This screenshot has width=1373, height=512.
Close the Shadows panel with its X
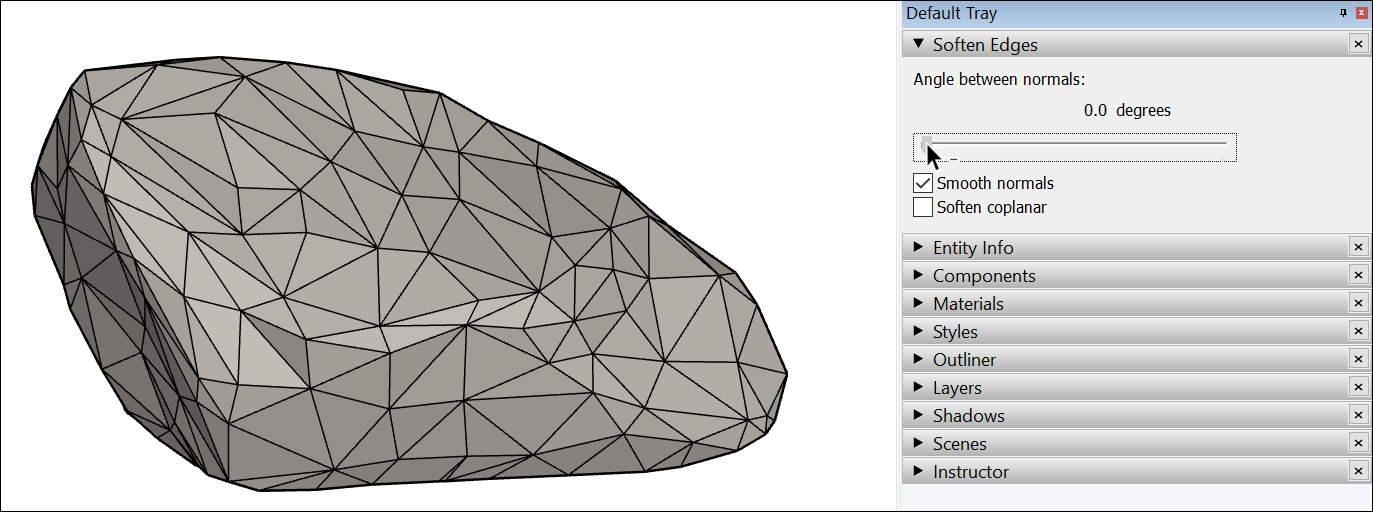coord(1358,415)
